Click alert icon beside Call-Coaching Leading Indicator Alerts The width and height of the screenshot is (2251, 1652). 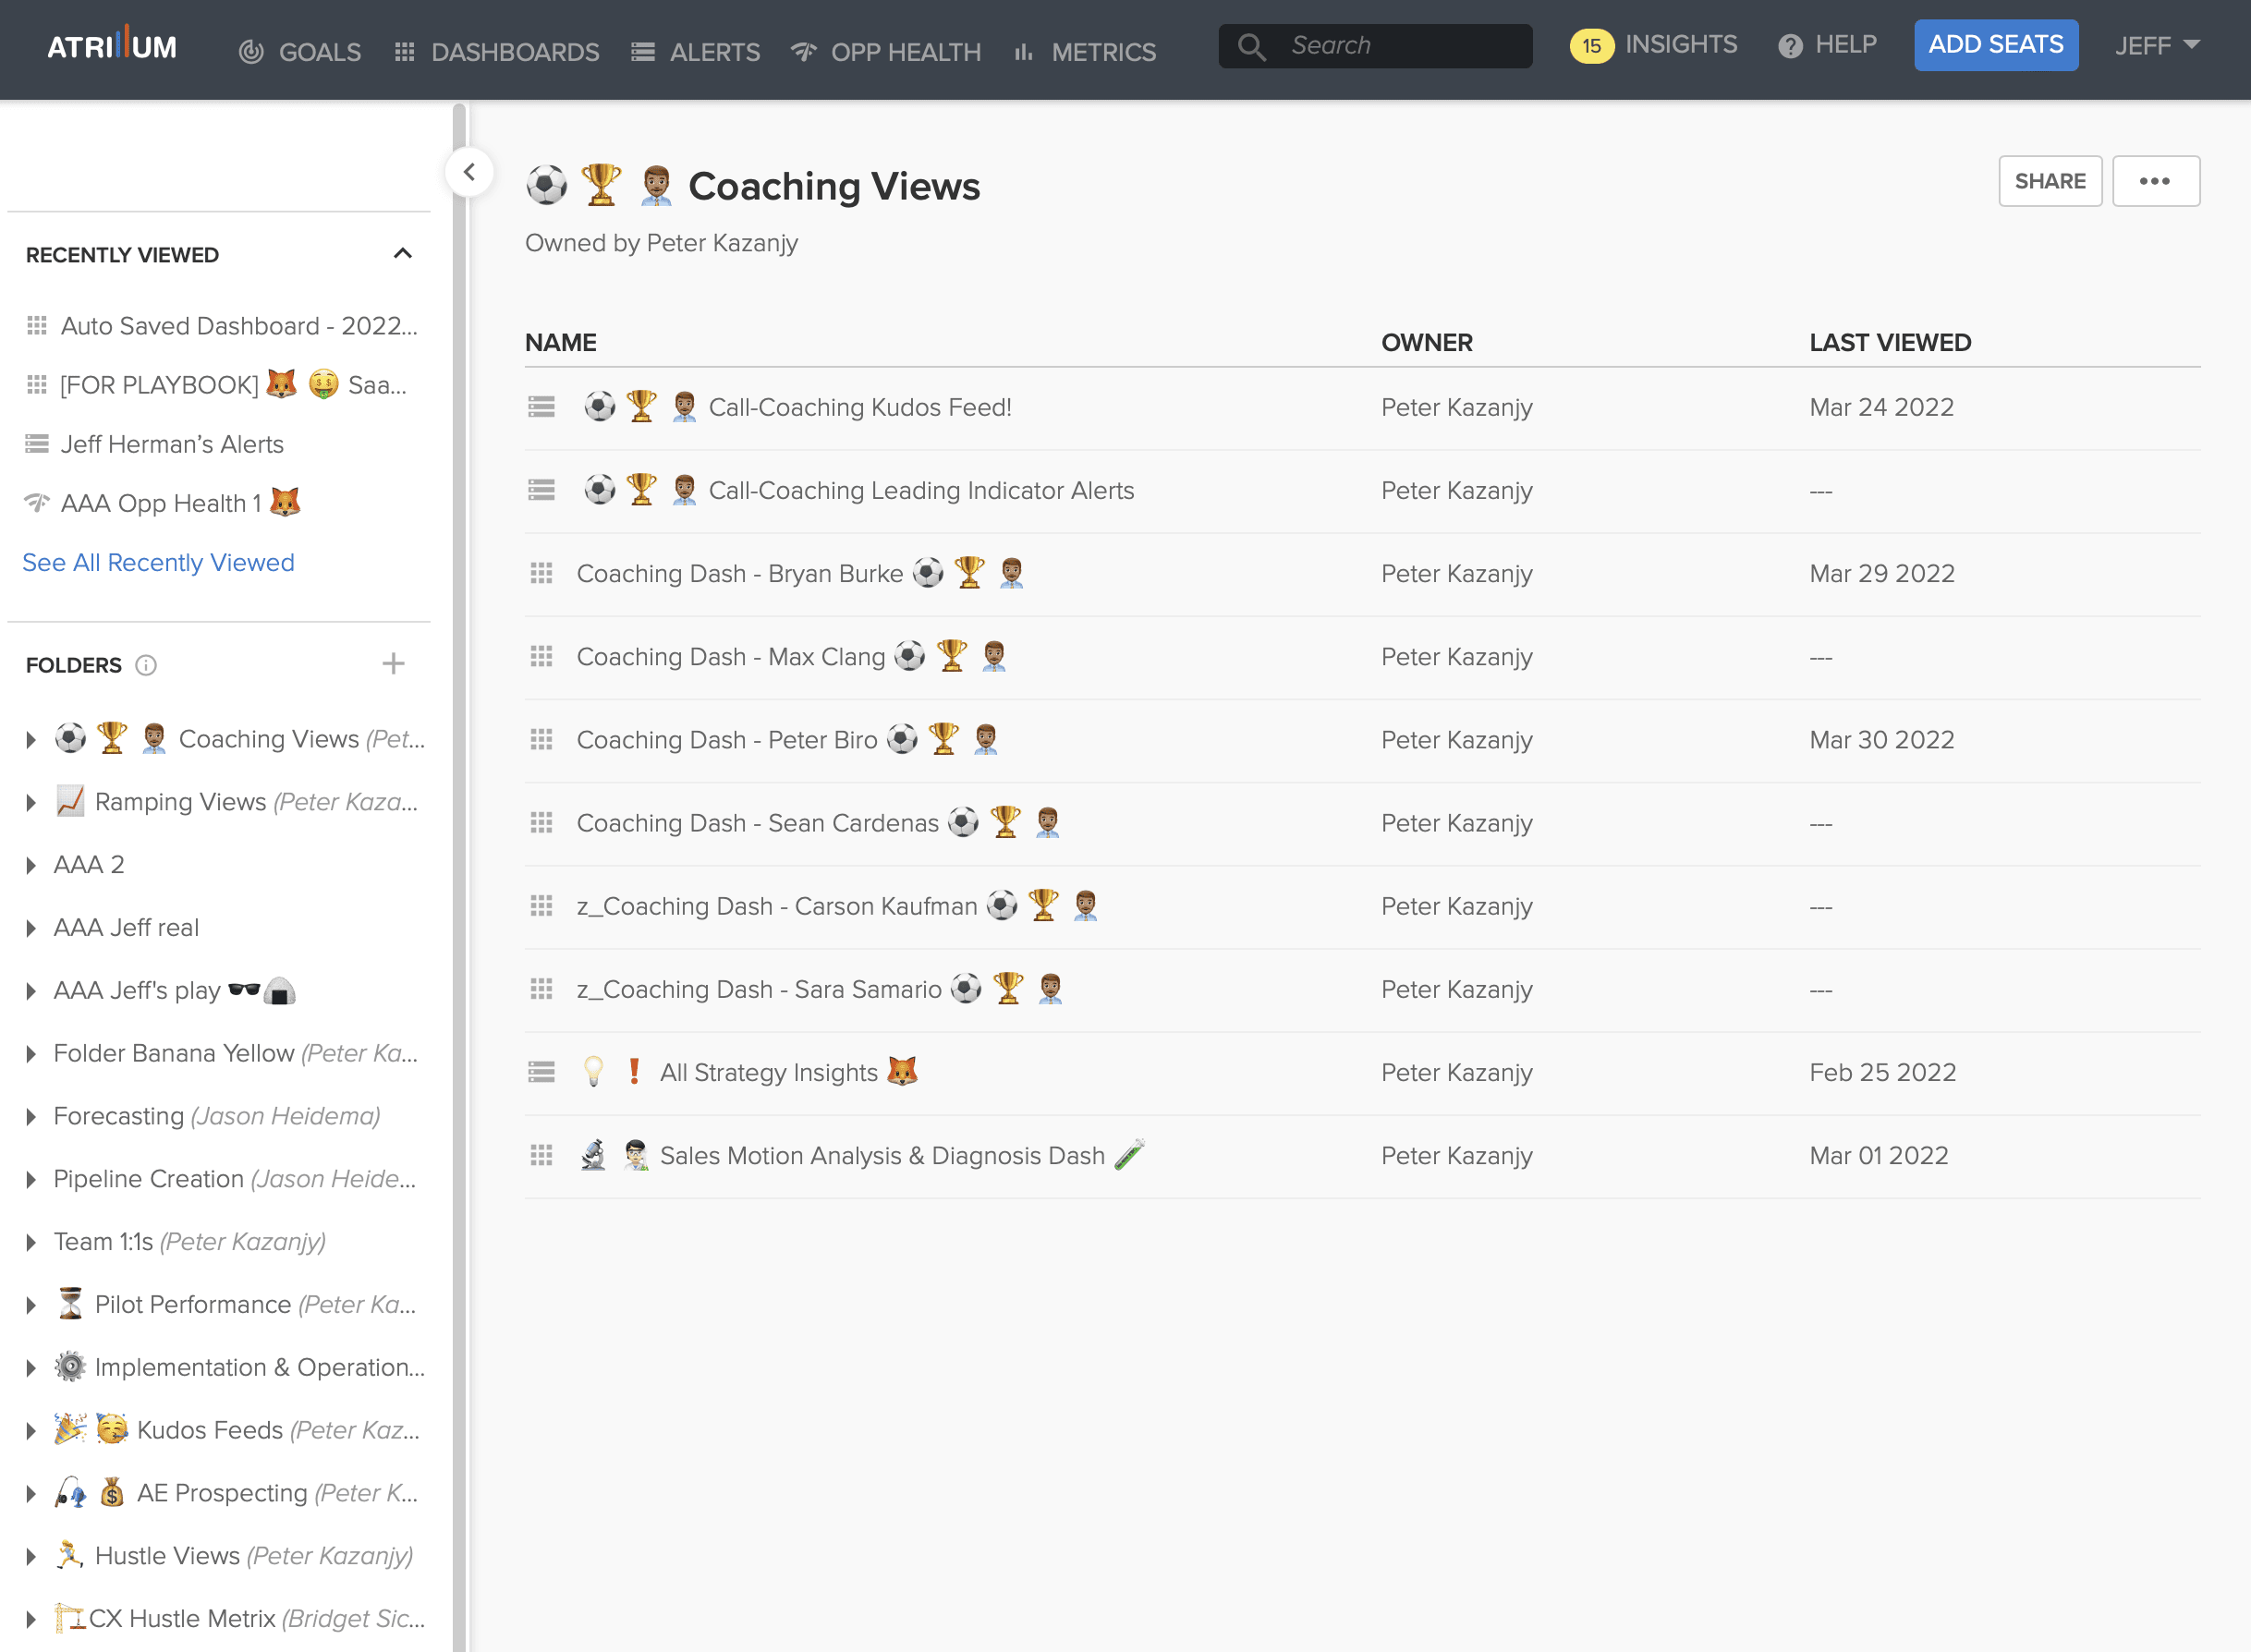(541, 490)
